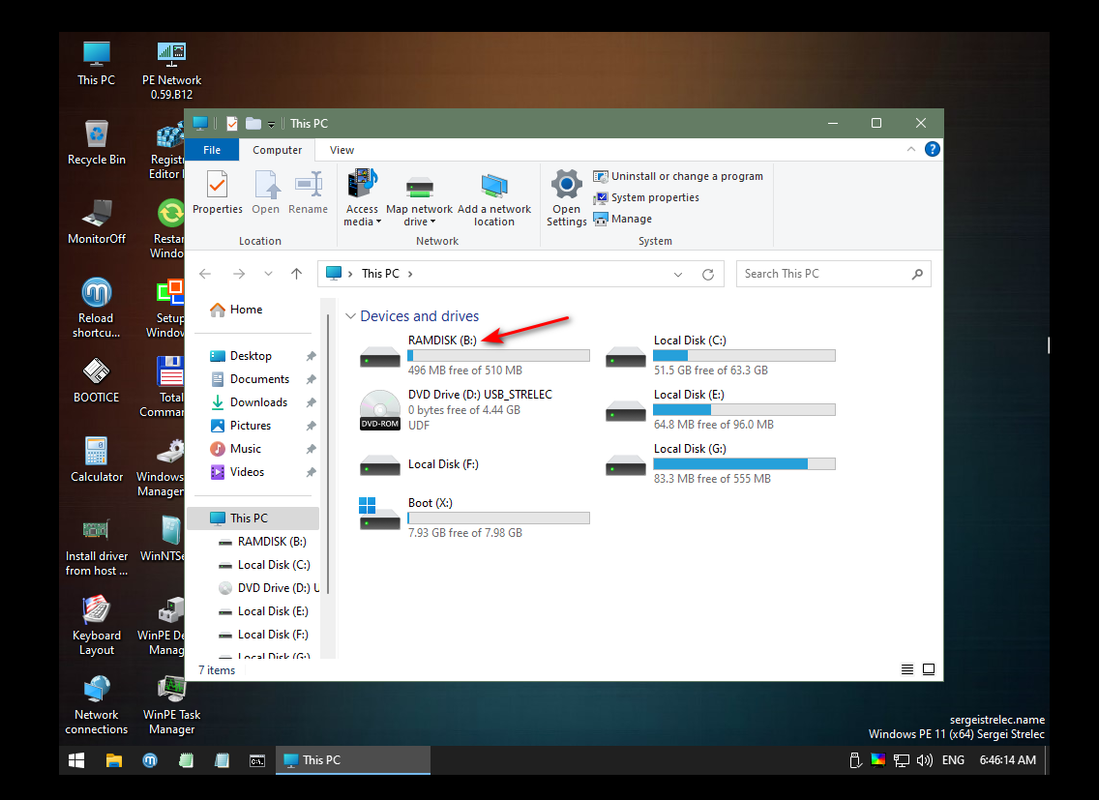1099x800 pixels.
Task: Switch to large icons view layout
Action: (x=929, y=670)
